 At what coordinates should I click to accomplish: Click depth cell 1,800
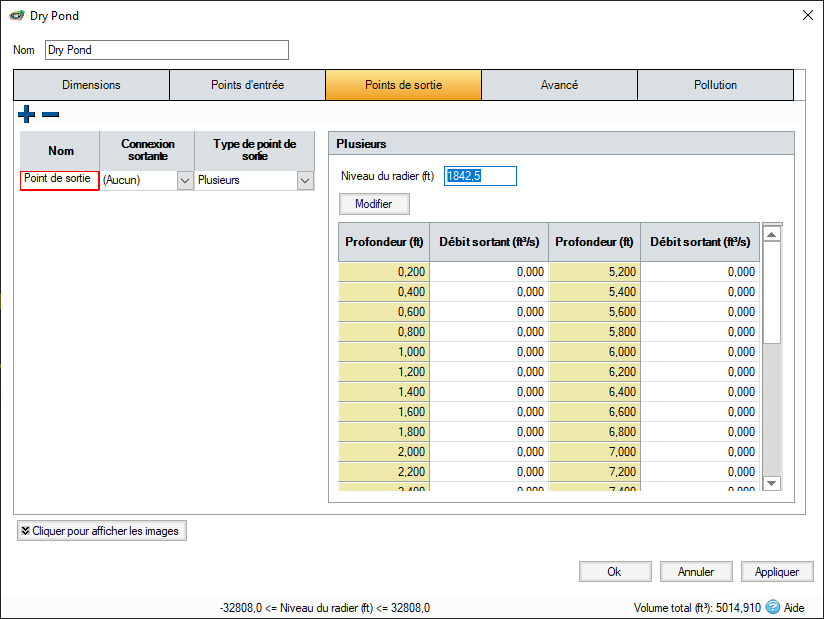click(x=384, y=431)
